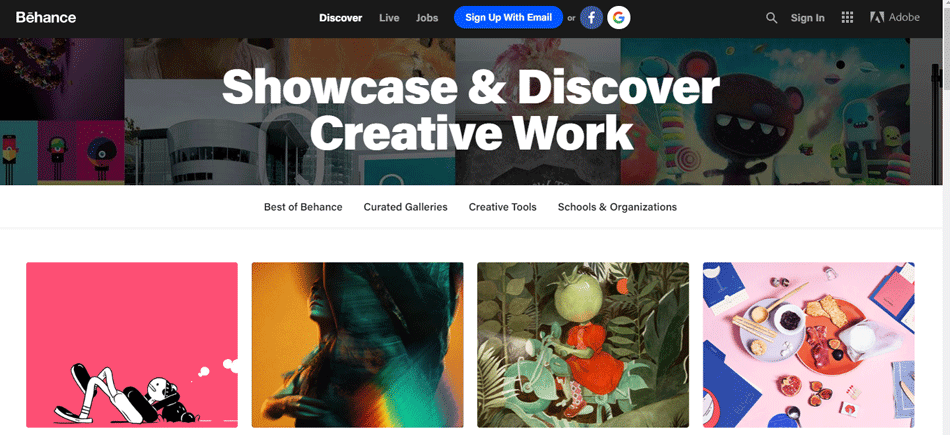
Task: Click the Behance logo
Action: (46, 18)
